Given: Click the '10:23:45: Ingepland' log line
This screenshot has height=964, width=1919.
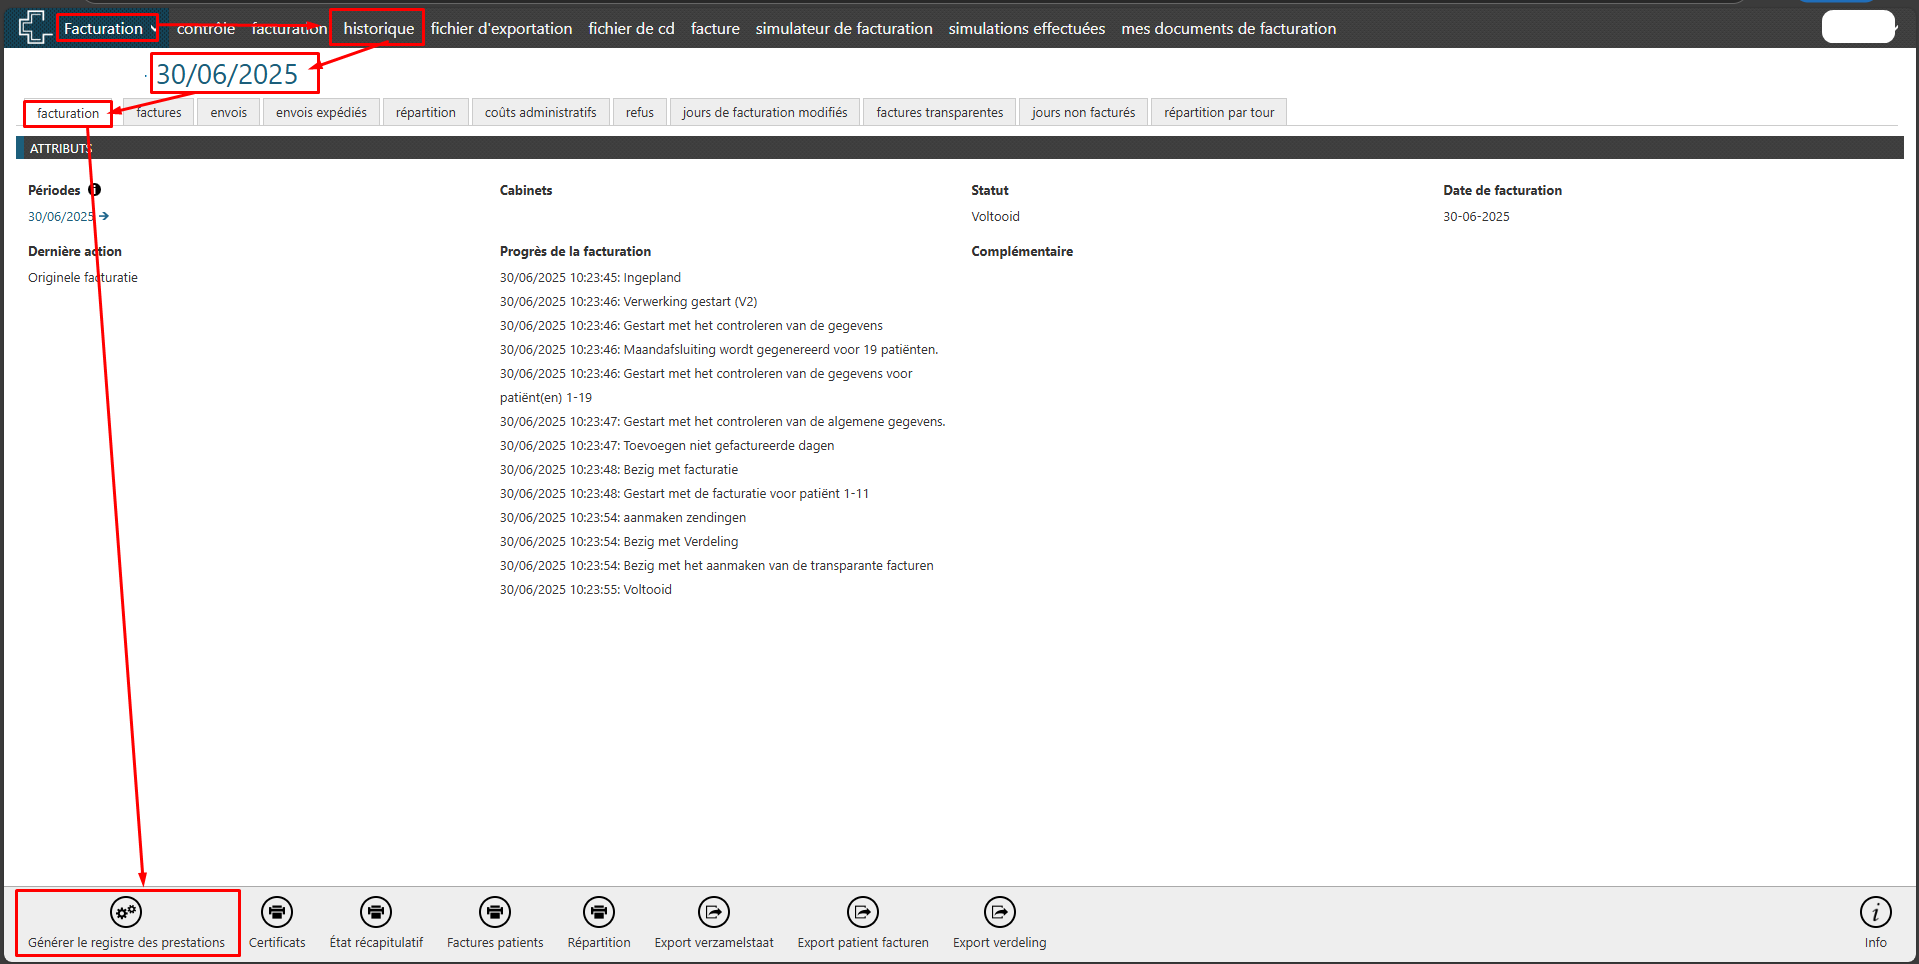Looking at the screenshot, I should [590, 277].
